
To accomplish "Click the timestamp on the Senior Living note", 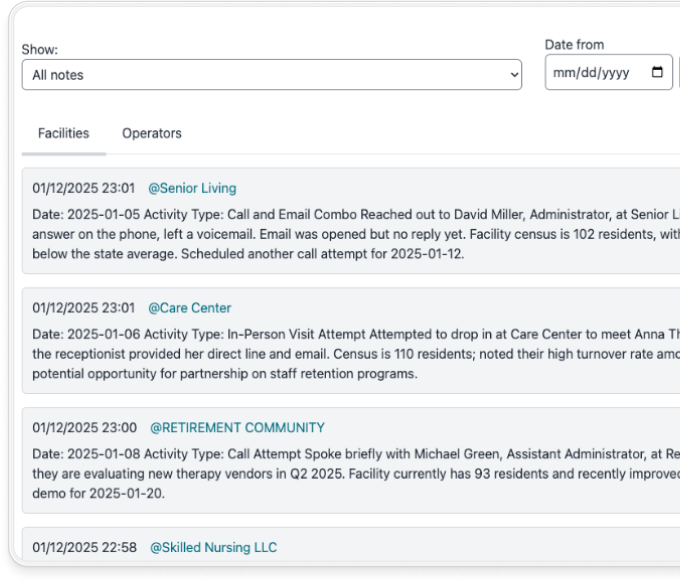I will (83, 188).
